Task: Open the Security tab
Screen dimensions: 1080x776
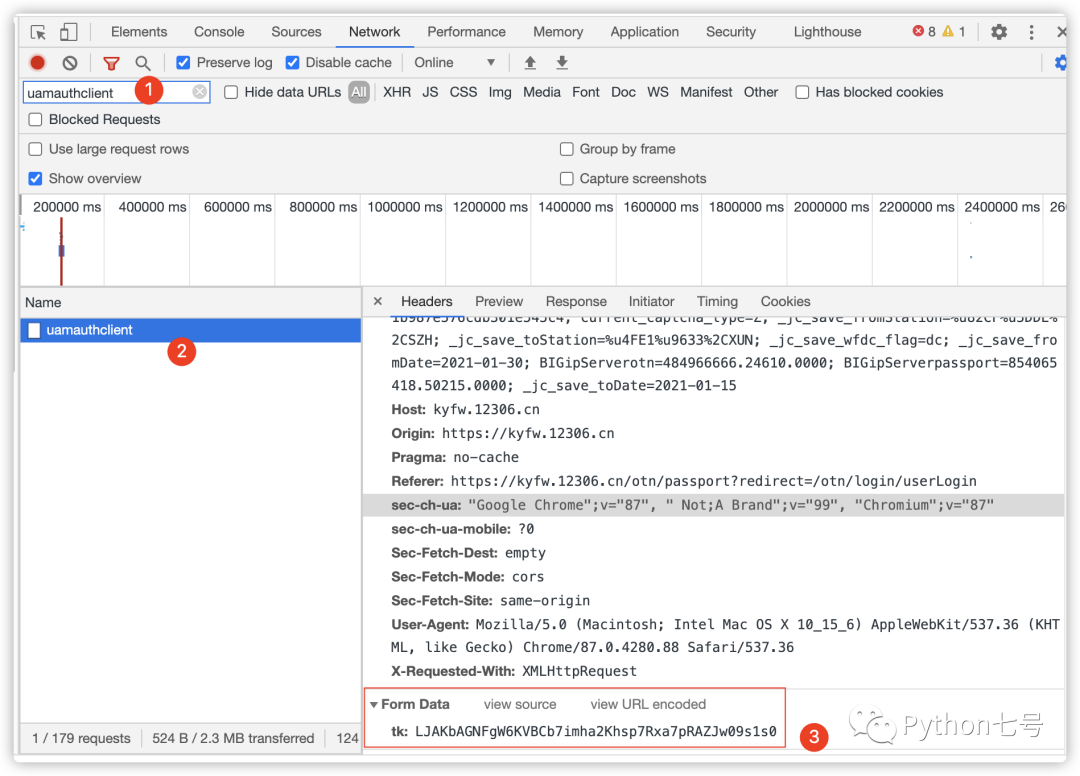Action: pos(731,32)
